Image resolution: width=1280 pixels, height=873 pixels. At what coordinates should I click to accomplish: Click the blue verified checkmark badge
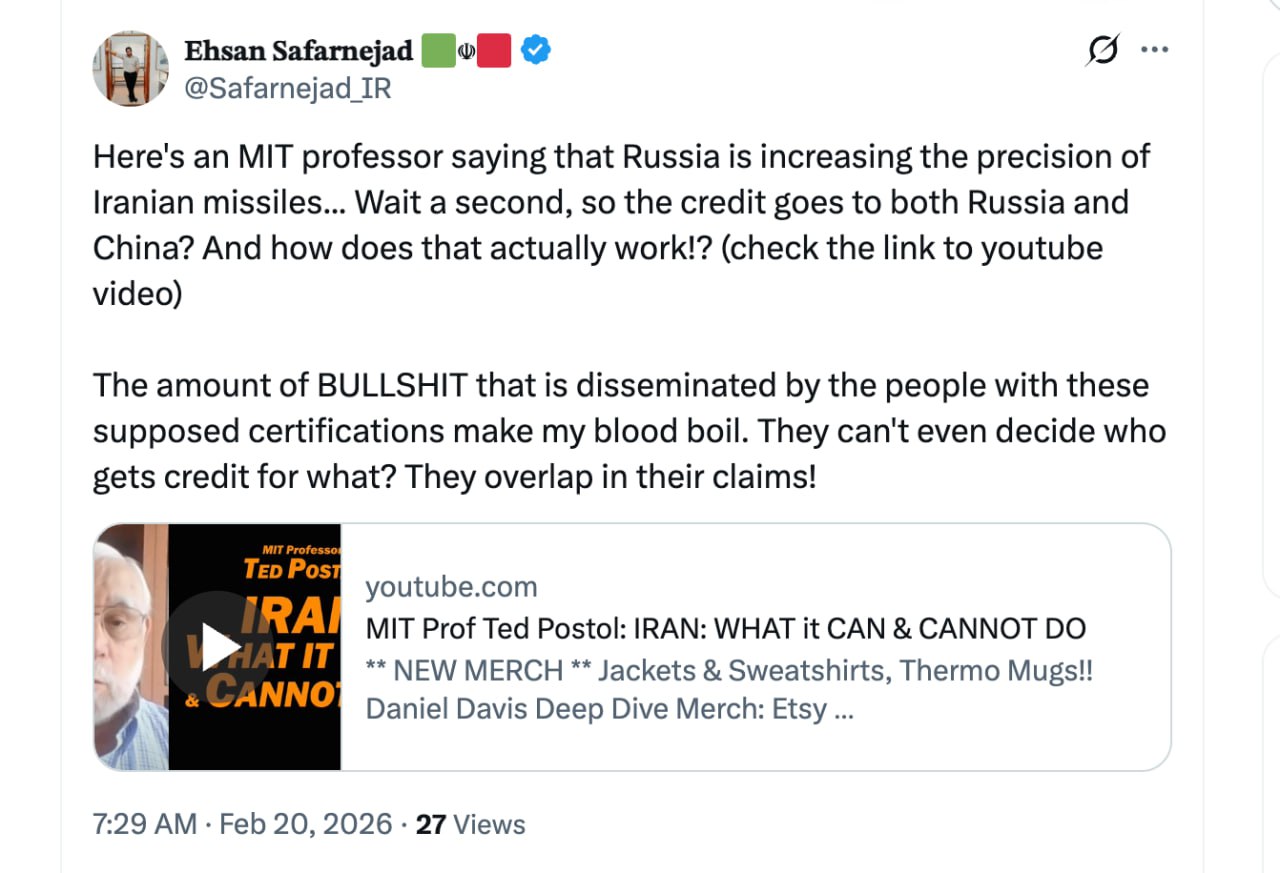click(536, 50)
